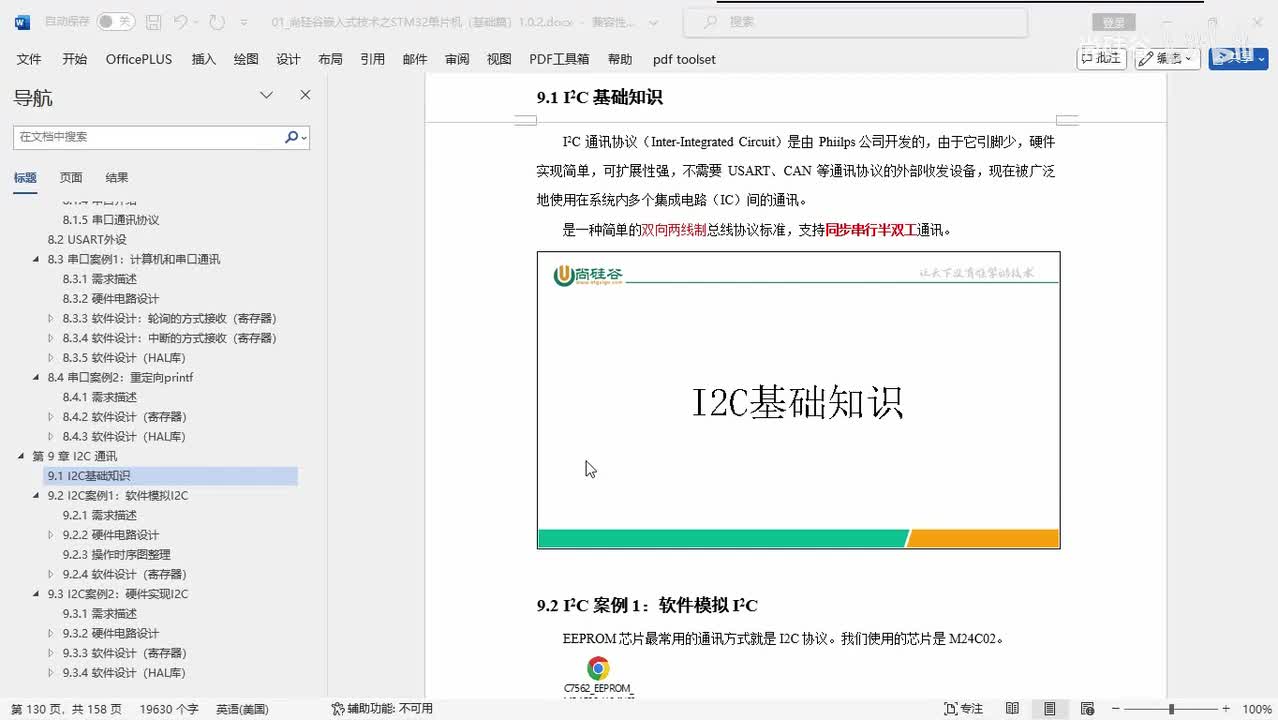Viewport: 1278px width, 720px height.
Task: Open the OfficePLUS tab
Action: (x=139, y=59)
